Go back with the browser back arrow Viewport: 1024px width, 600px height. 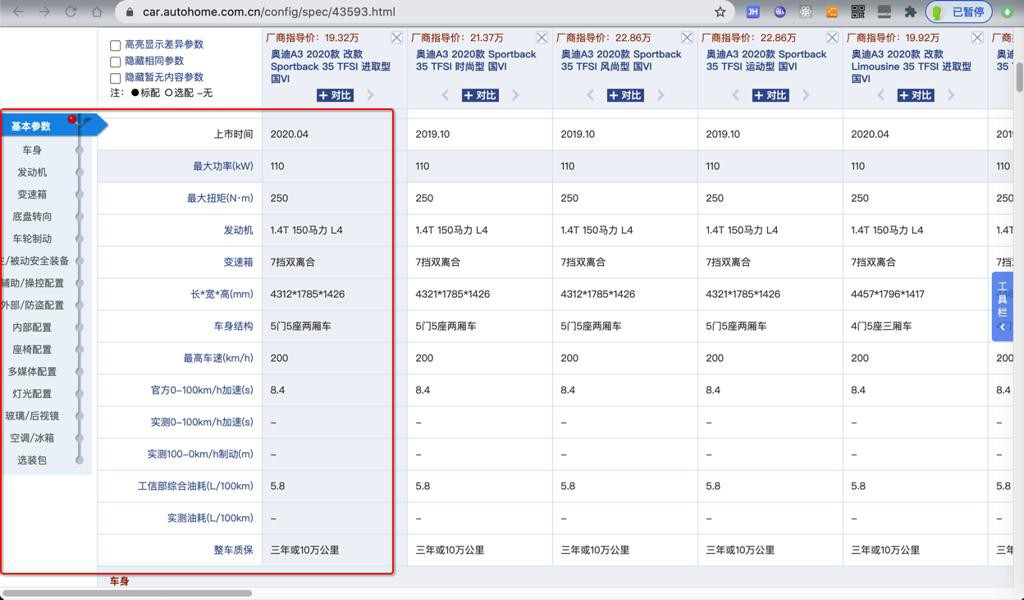(18, 12)
